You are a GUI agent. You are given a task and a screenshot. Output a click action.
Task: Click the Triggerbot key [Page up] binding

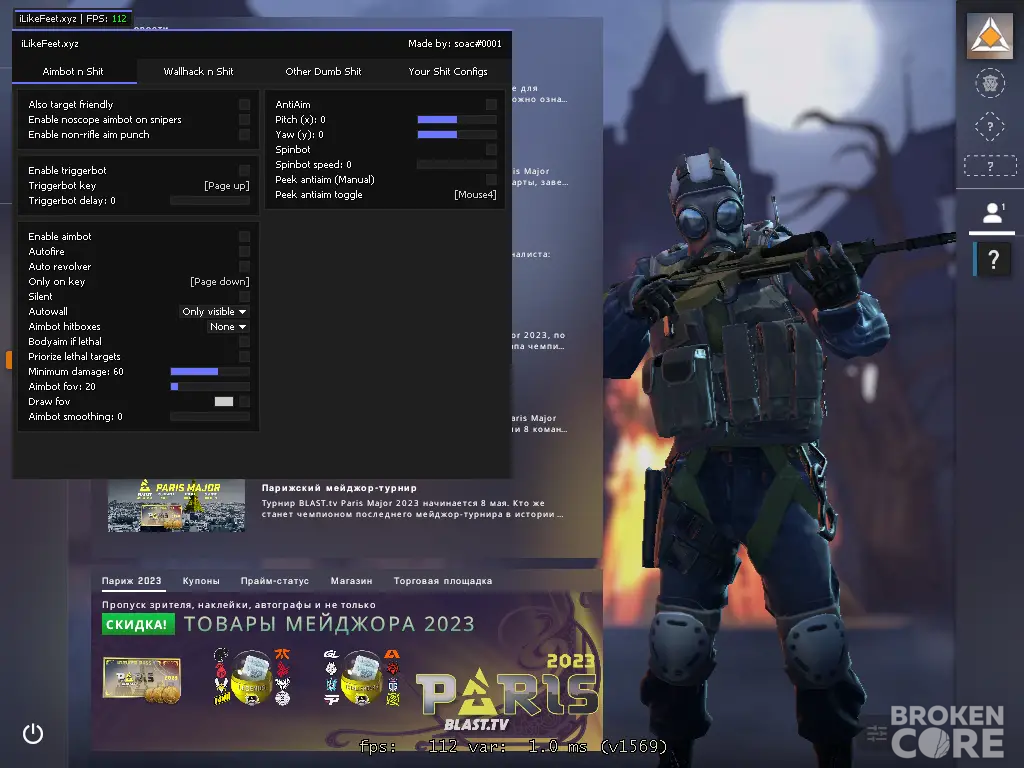tap(227, 185)
